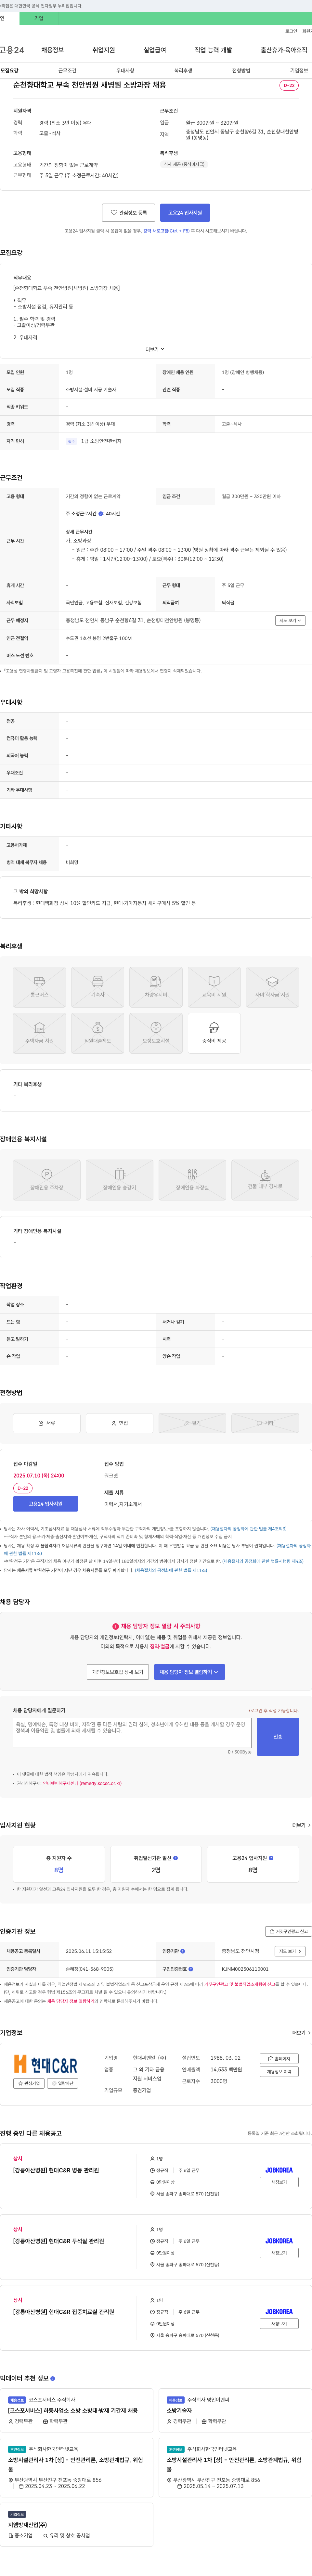Open the remedy.kocsc.or.kr link
Image resolution: width=312 pixels, height=2576 pixels.
tap(82, 1783)
